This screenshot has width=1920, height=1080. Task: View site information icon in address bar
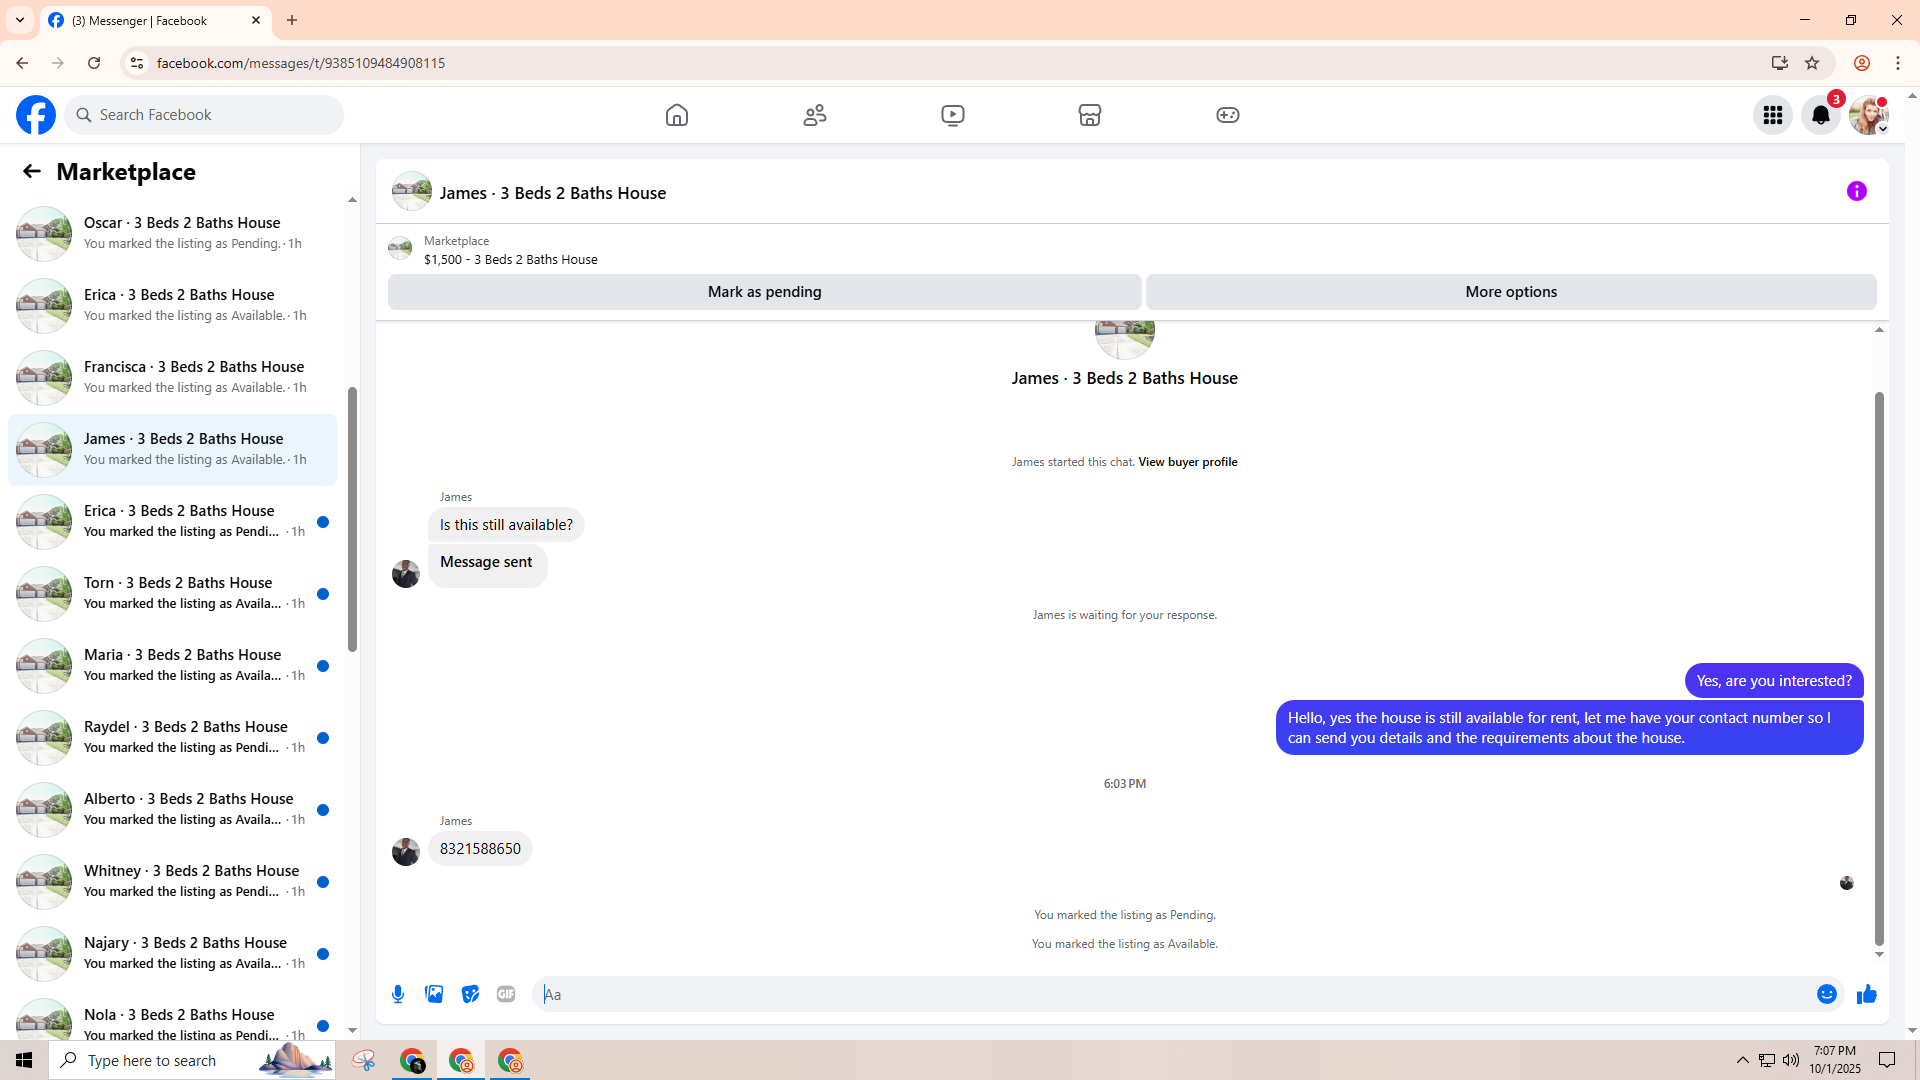136,63
